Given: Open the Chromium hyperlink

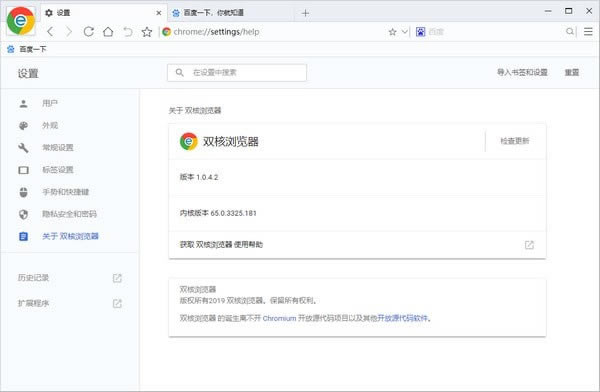Looking at the screenshot, I should (x=279, y=318).
